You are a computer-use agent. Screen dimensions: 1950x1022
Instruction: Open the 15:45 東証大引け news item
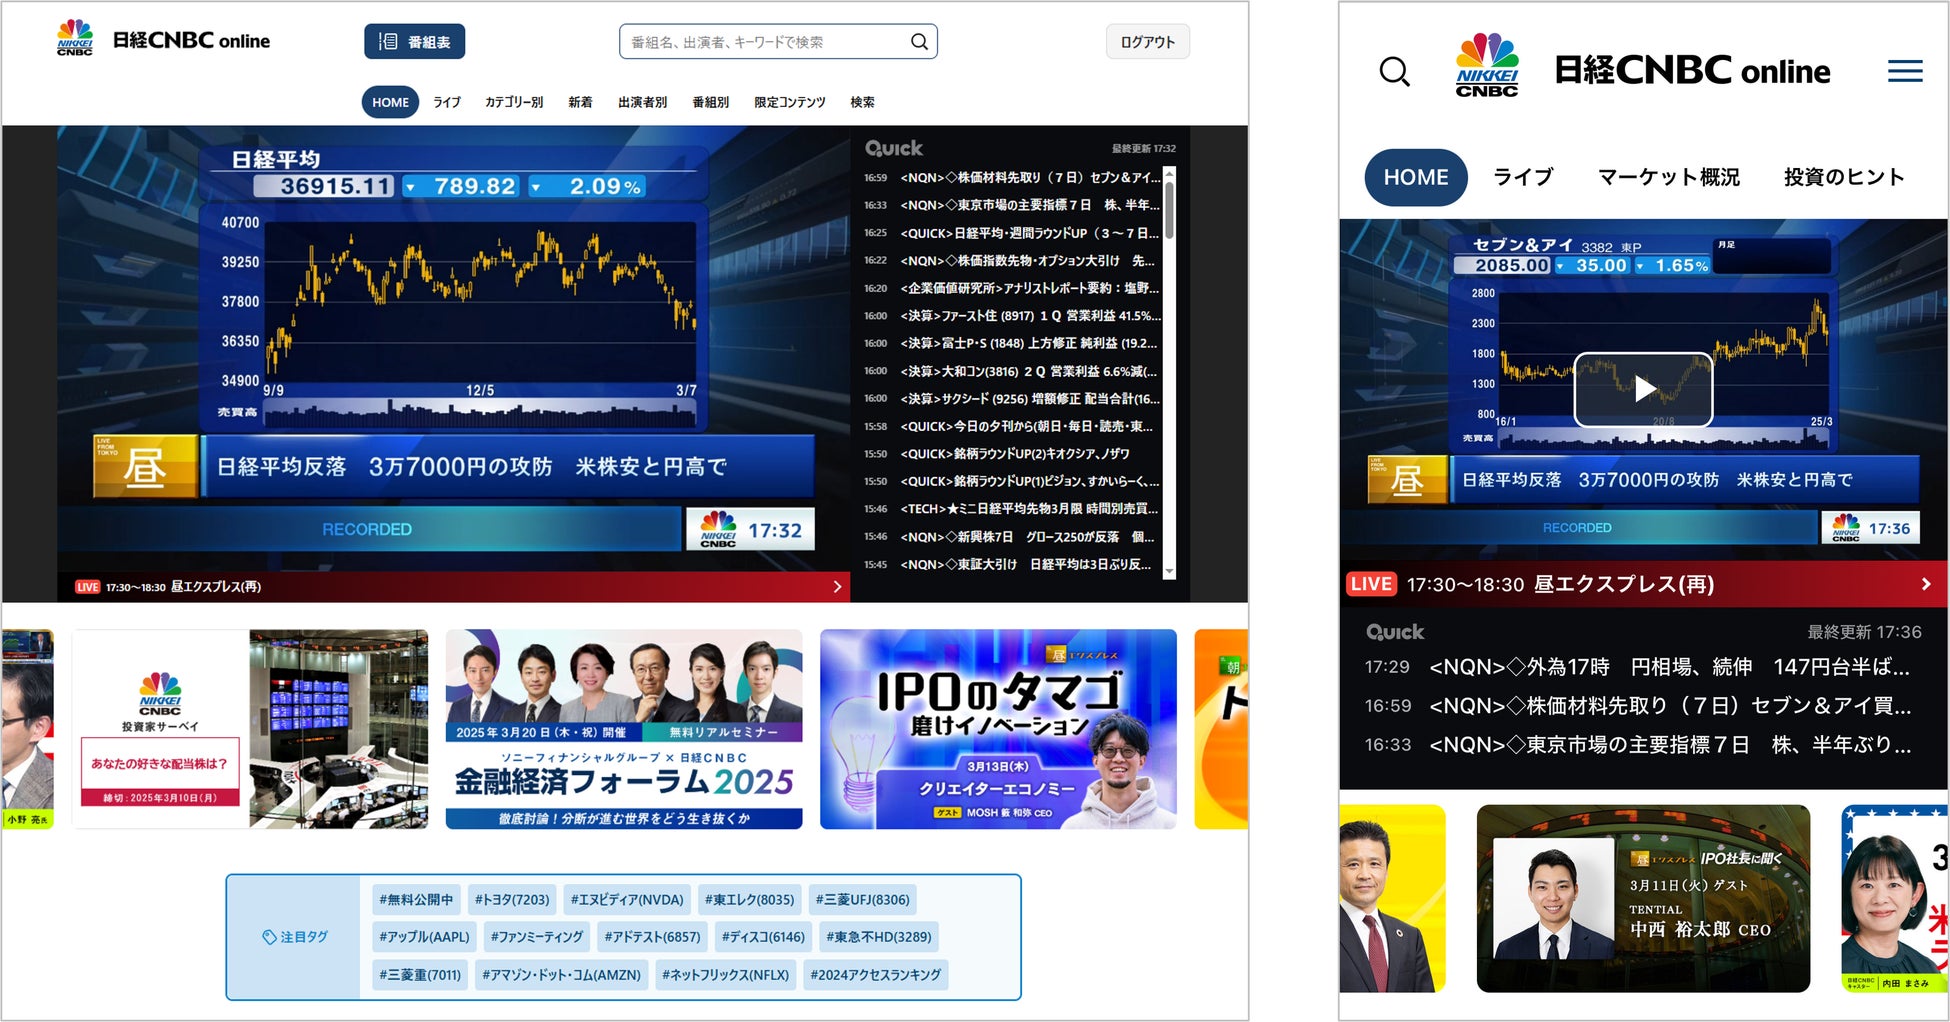[x=1011, y=564]
